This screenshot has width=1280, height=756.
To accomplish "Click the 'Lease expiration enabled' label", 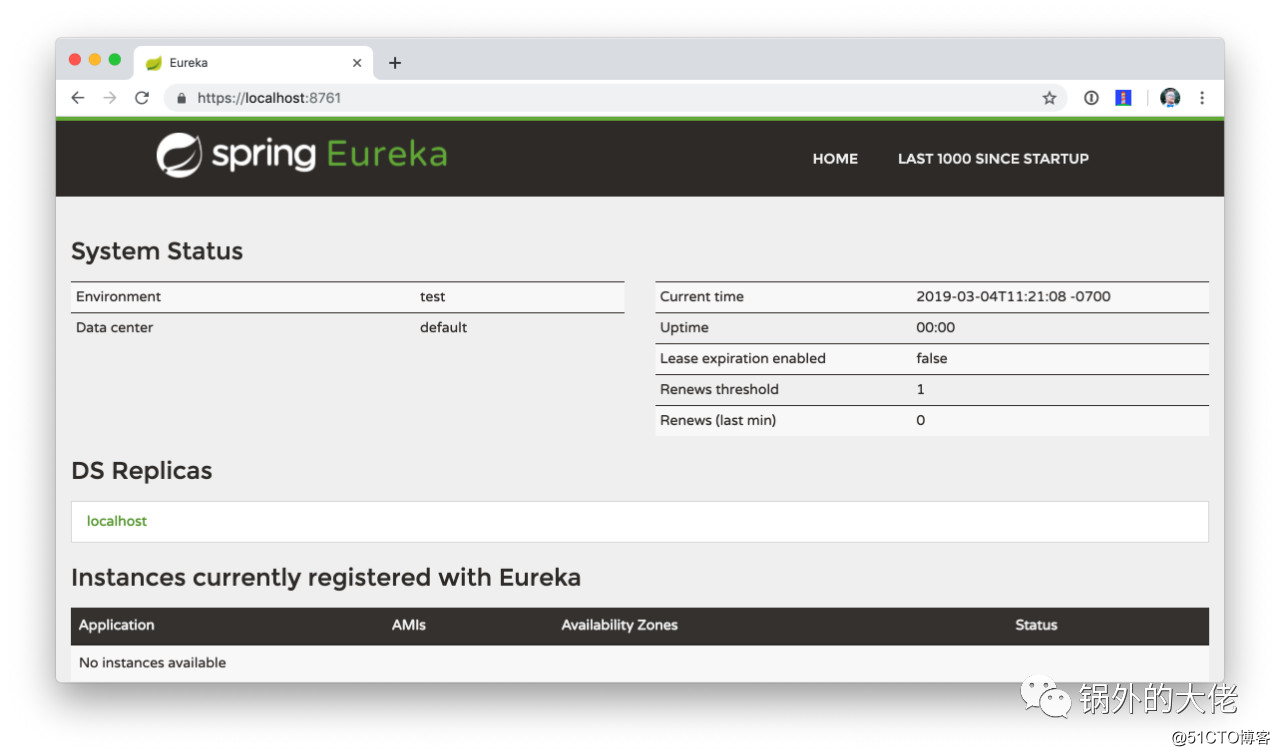I will pyautogui.click(x=743, y=359).
